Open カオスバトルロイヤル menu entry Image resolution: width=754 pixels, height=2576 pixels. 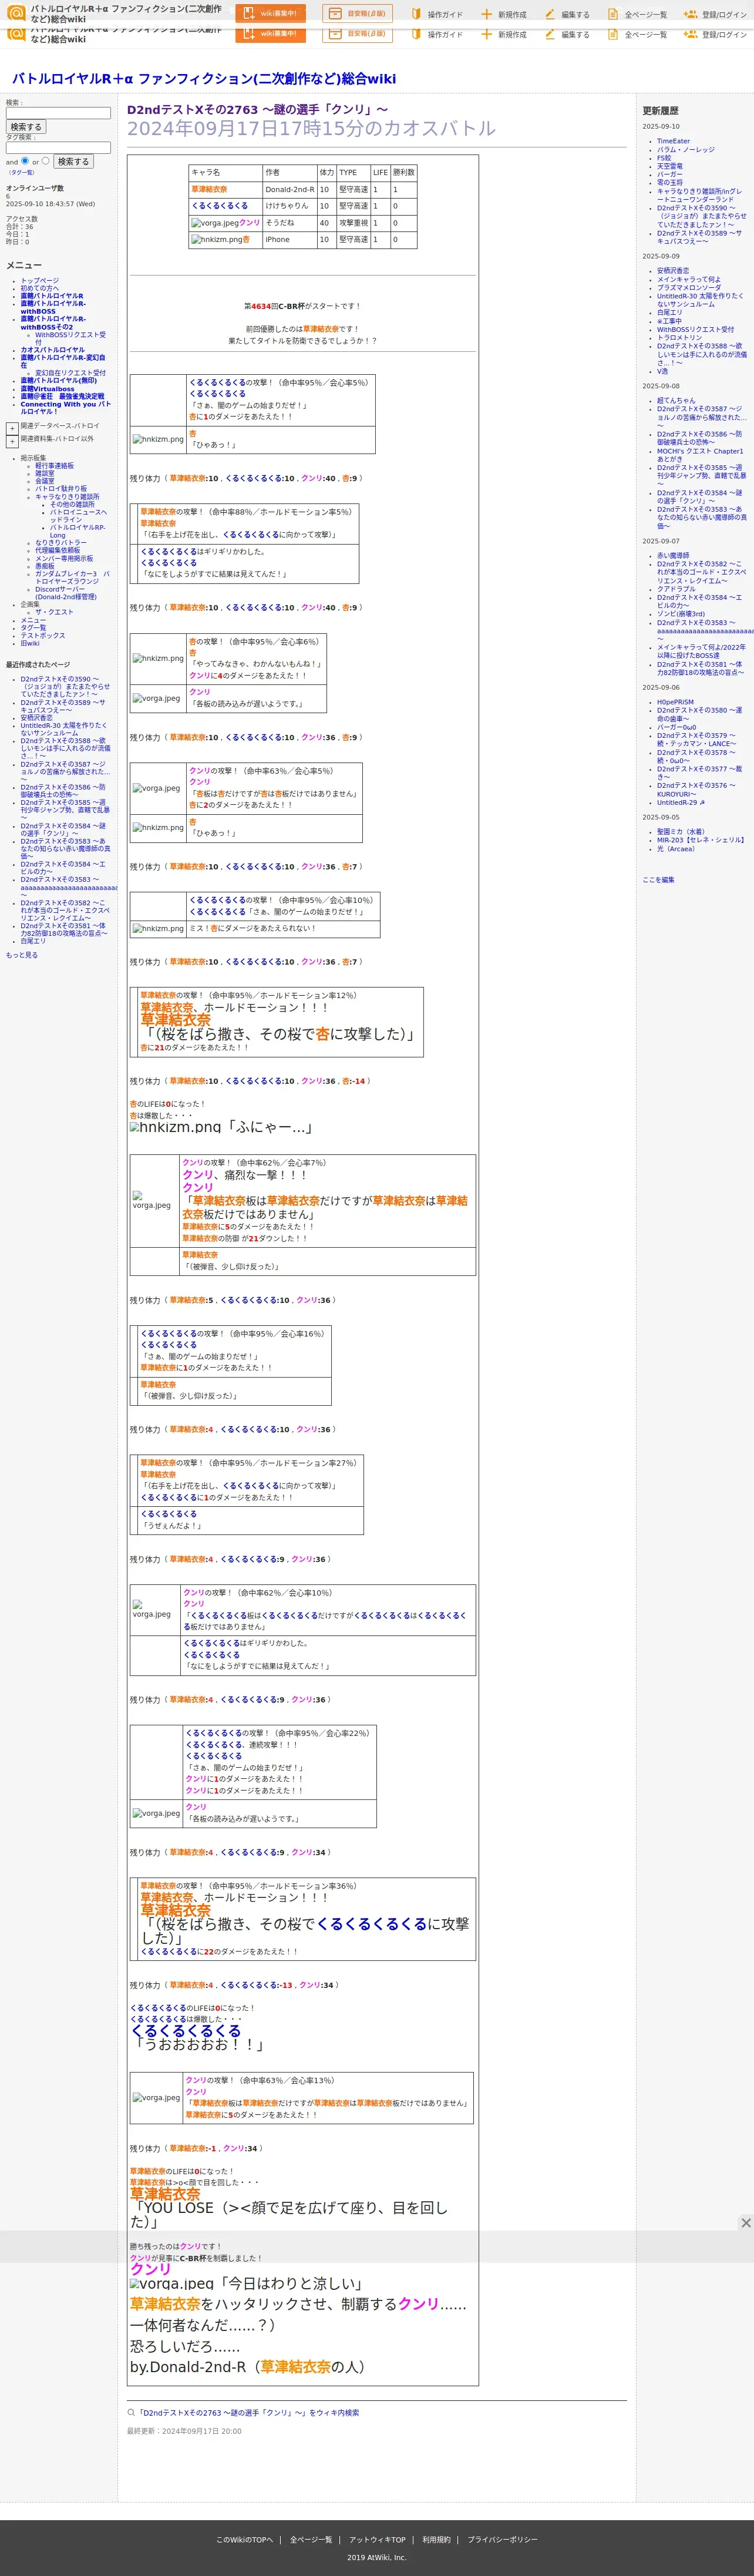point(53,350)
